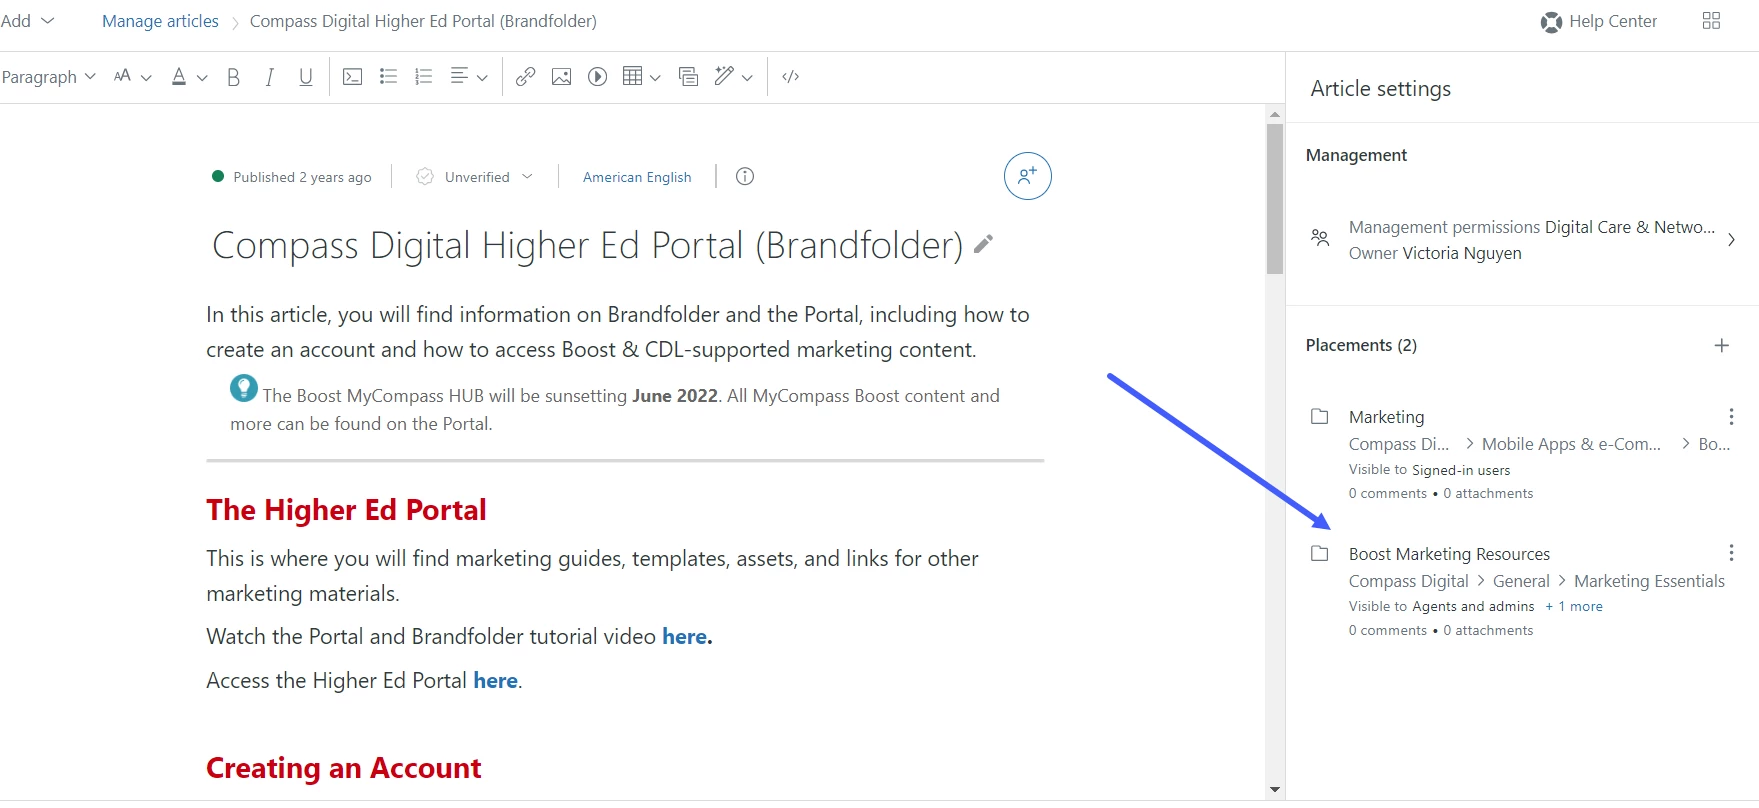
Task: Toggle italic formatting
Action: coord(269,77)
